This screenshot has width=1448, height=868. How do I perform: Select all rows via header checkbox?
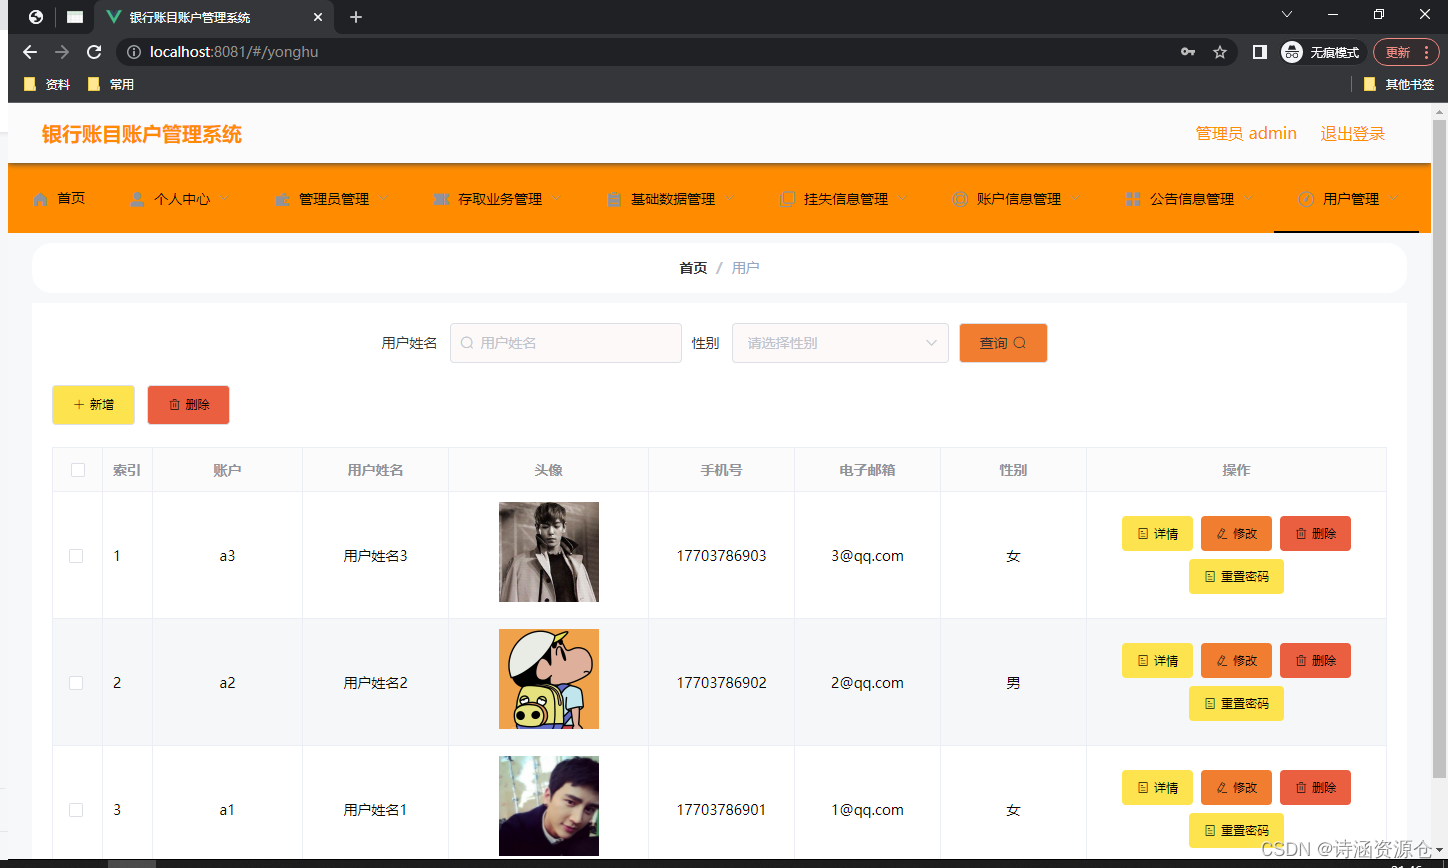coord(78,470)
